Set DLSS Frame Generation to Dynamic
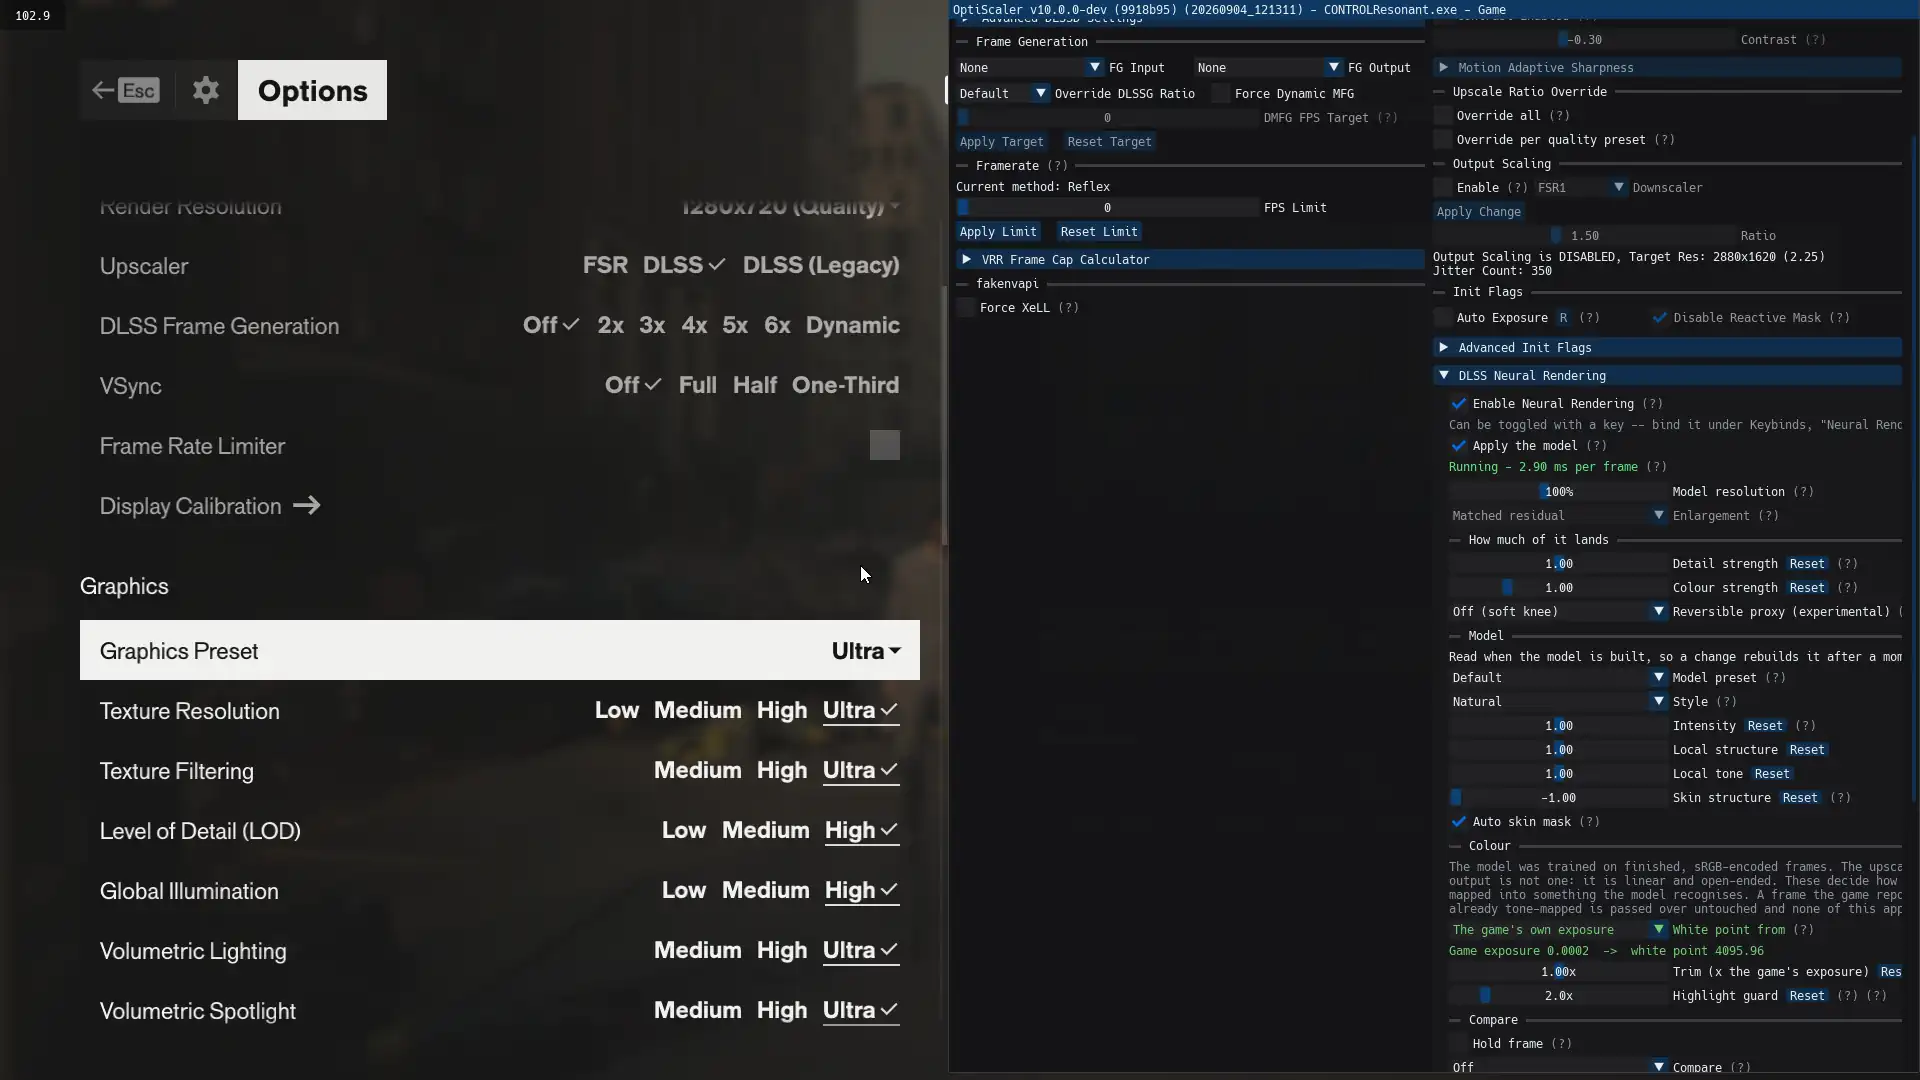 tap(852, 326)
